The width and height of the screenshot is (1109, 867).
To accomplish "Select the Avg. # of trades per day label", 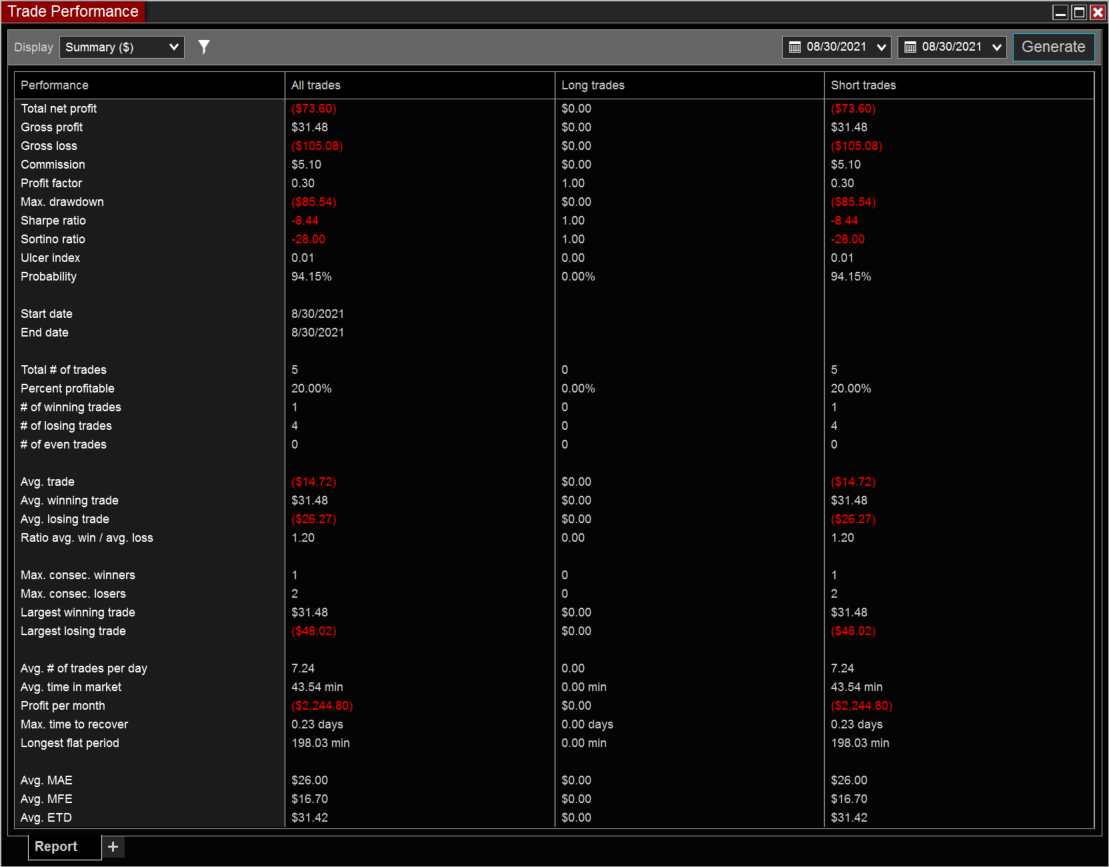I will [84, 668].
